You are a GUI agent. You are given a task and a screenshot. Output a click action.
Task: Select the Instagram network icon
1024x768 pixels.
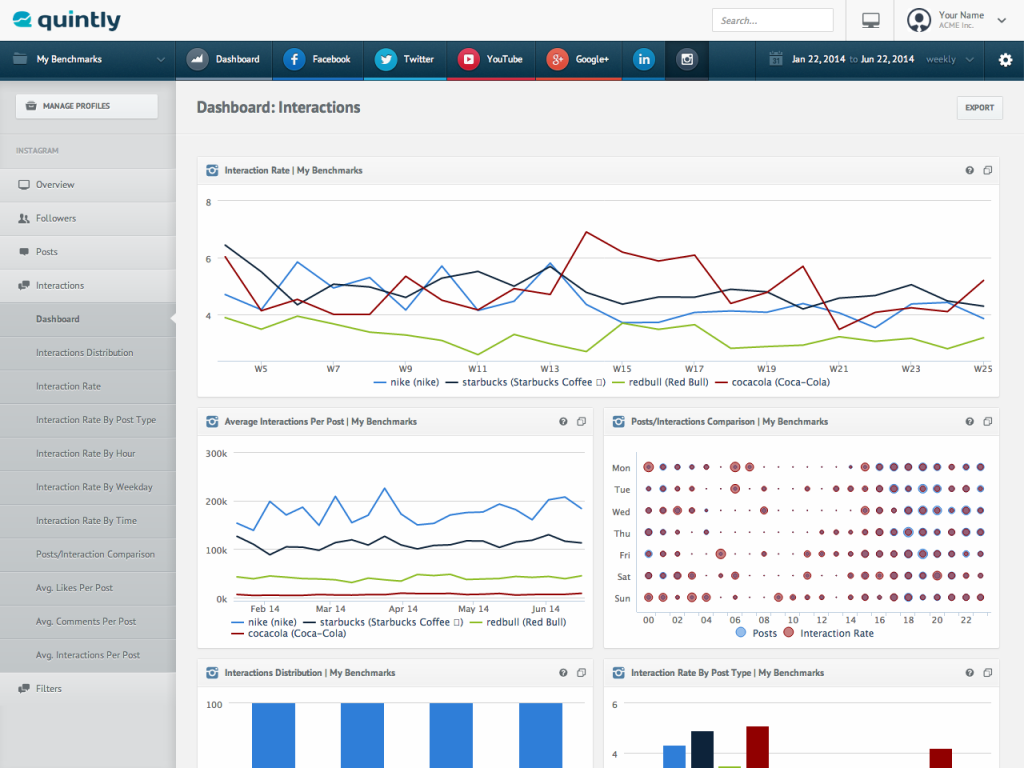[x=687, y=59]
